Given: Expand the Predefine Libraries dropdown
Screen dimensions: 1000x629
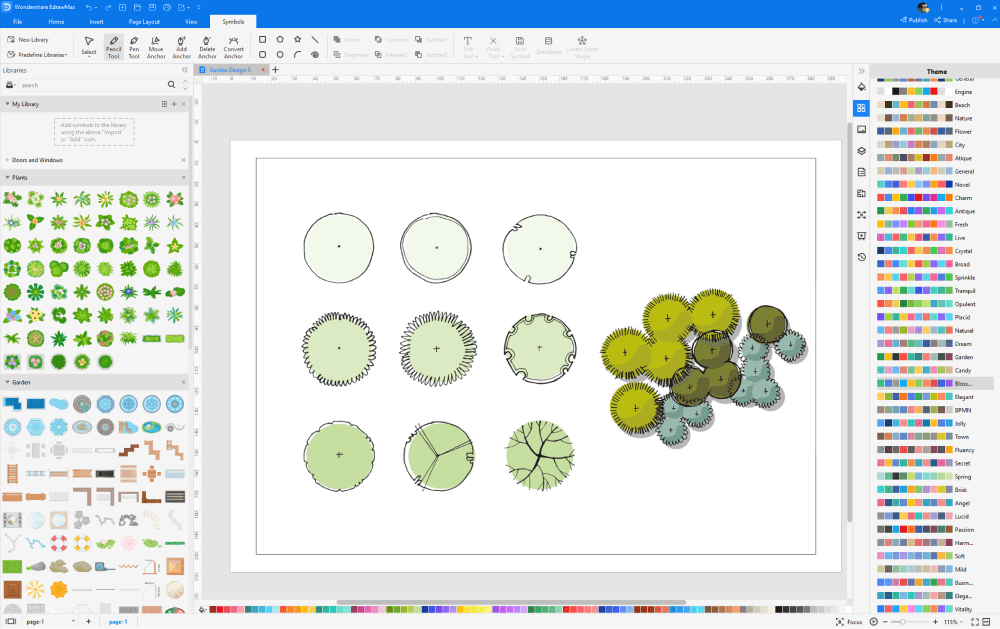Looking at the screenshot, I should 39,55.
